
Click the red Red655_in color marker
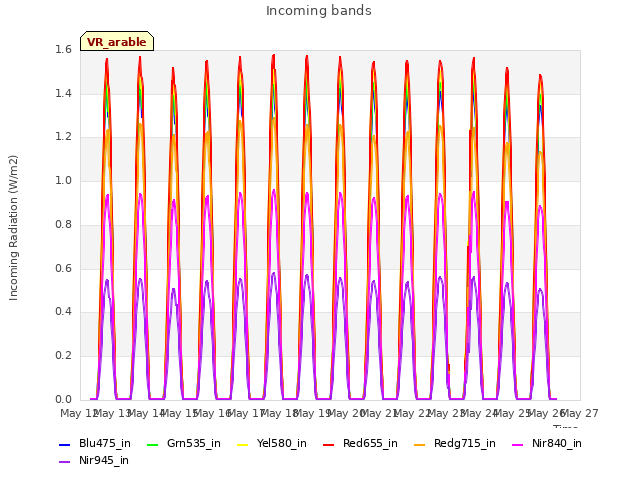click(x=329, y=444)
